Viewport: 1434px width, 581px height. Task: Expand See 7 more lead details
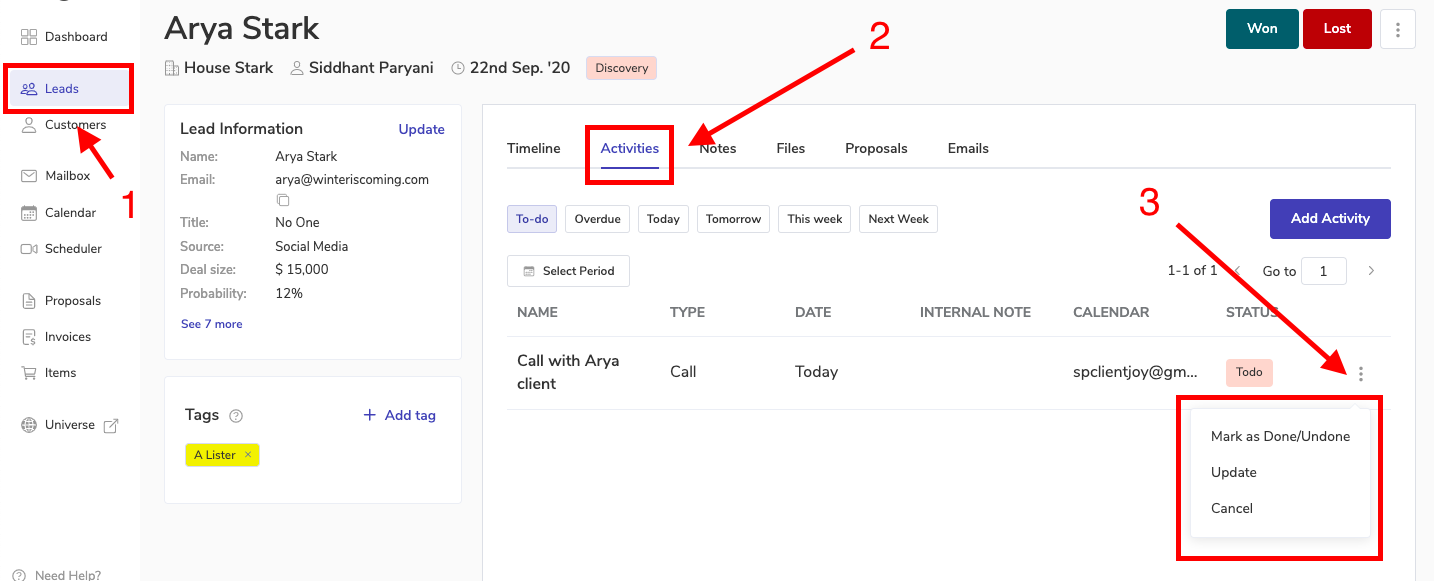211,324
